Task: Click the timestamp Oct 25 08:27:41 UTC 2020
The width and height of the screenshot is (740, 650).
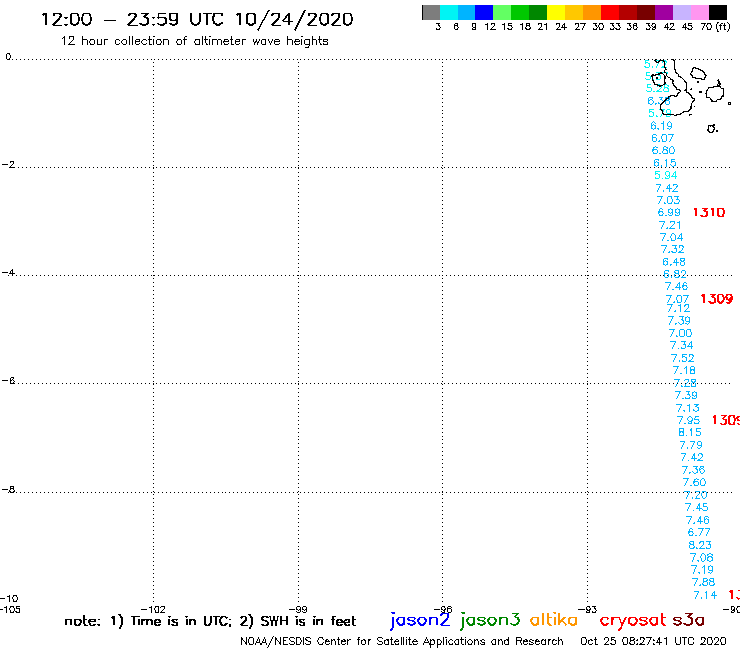Action: 653,641
